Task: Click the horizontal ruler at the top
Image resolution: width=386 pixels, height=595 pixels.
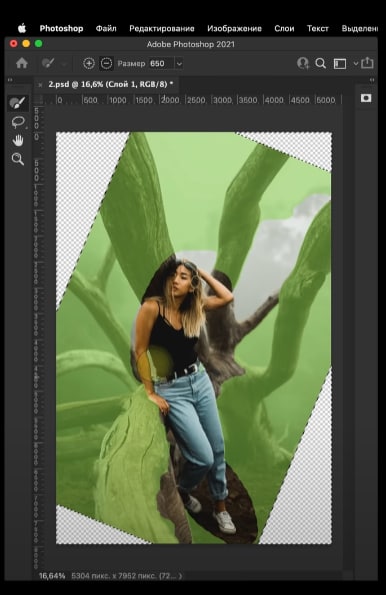Action: point(193,100)
